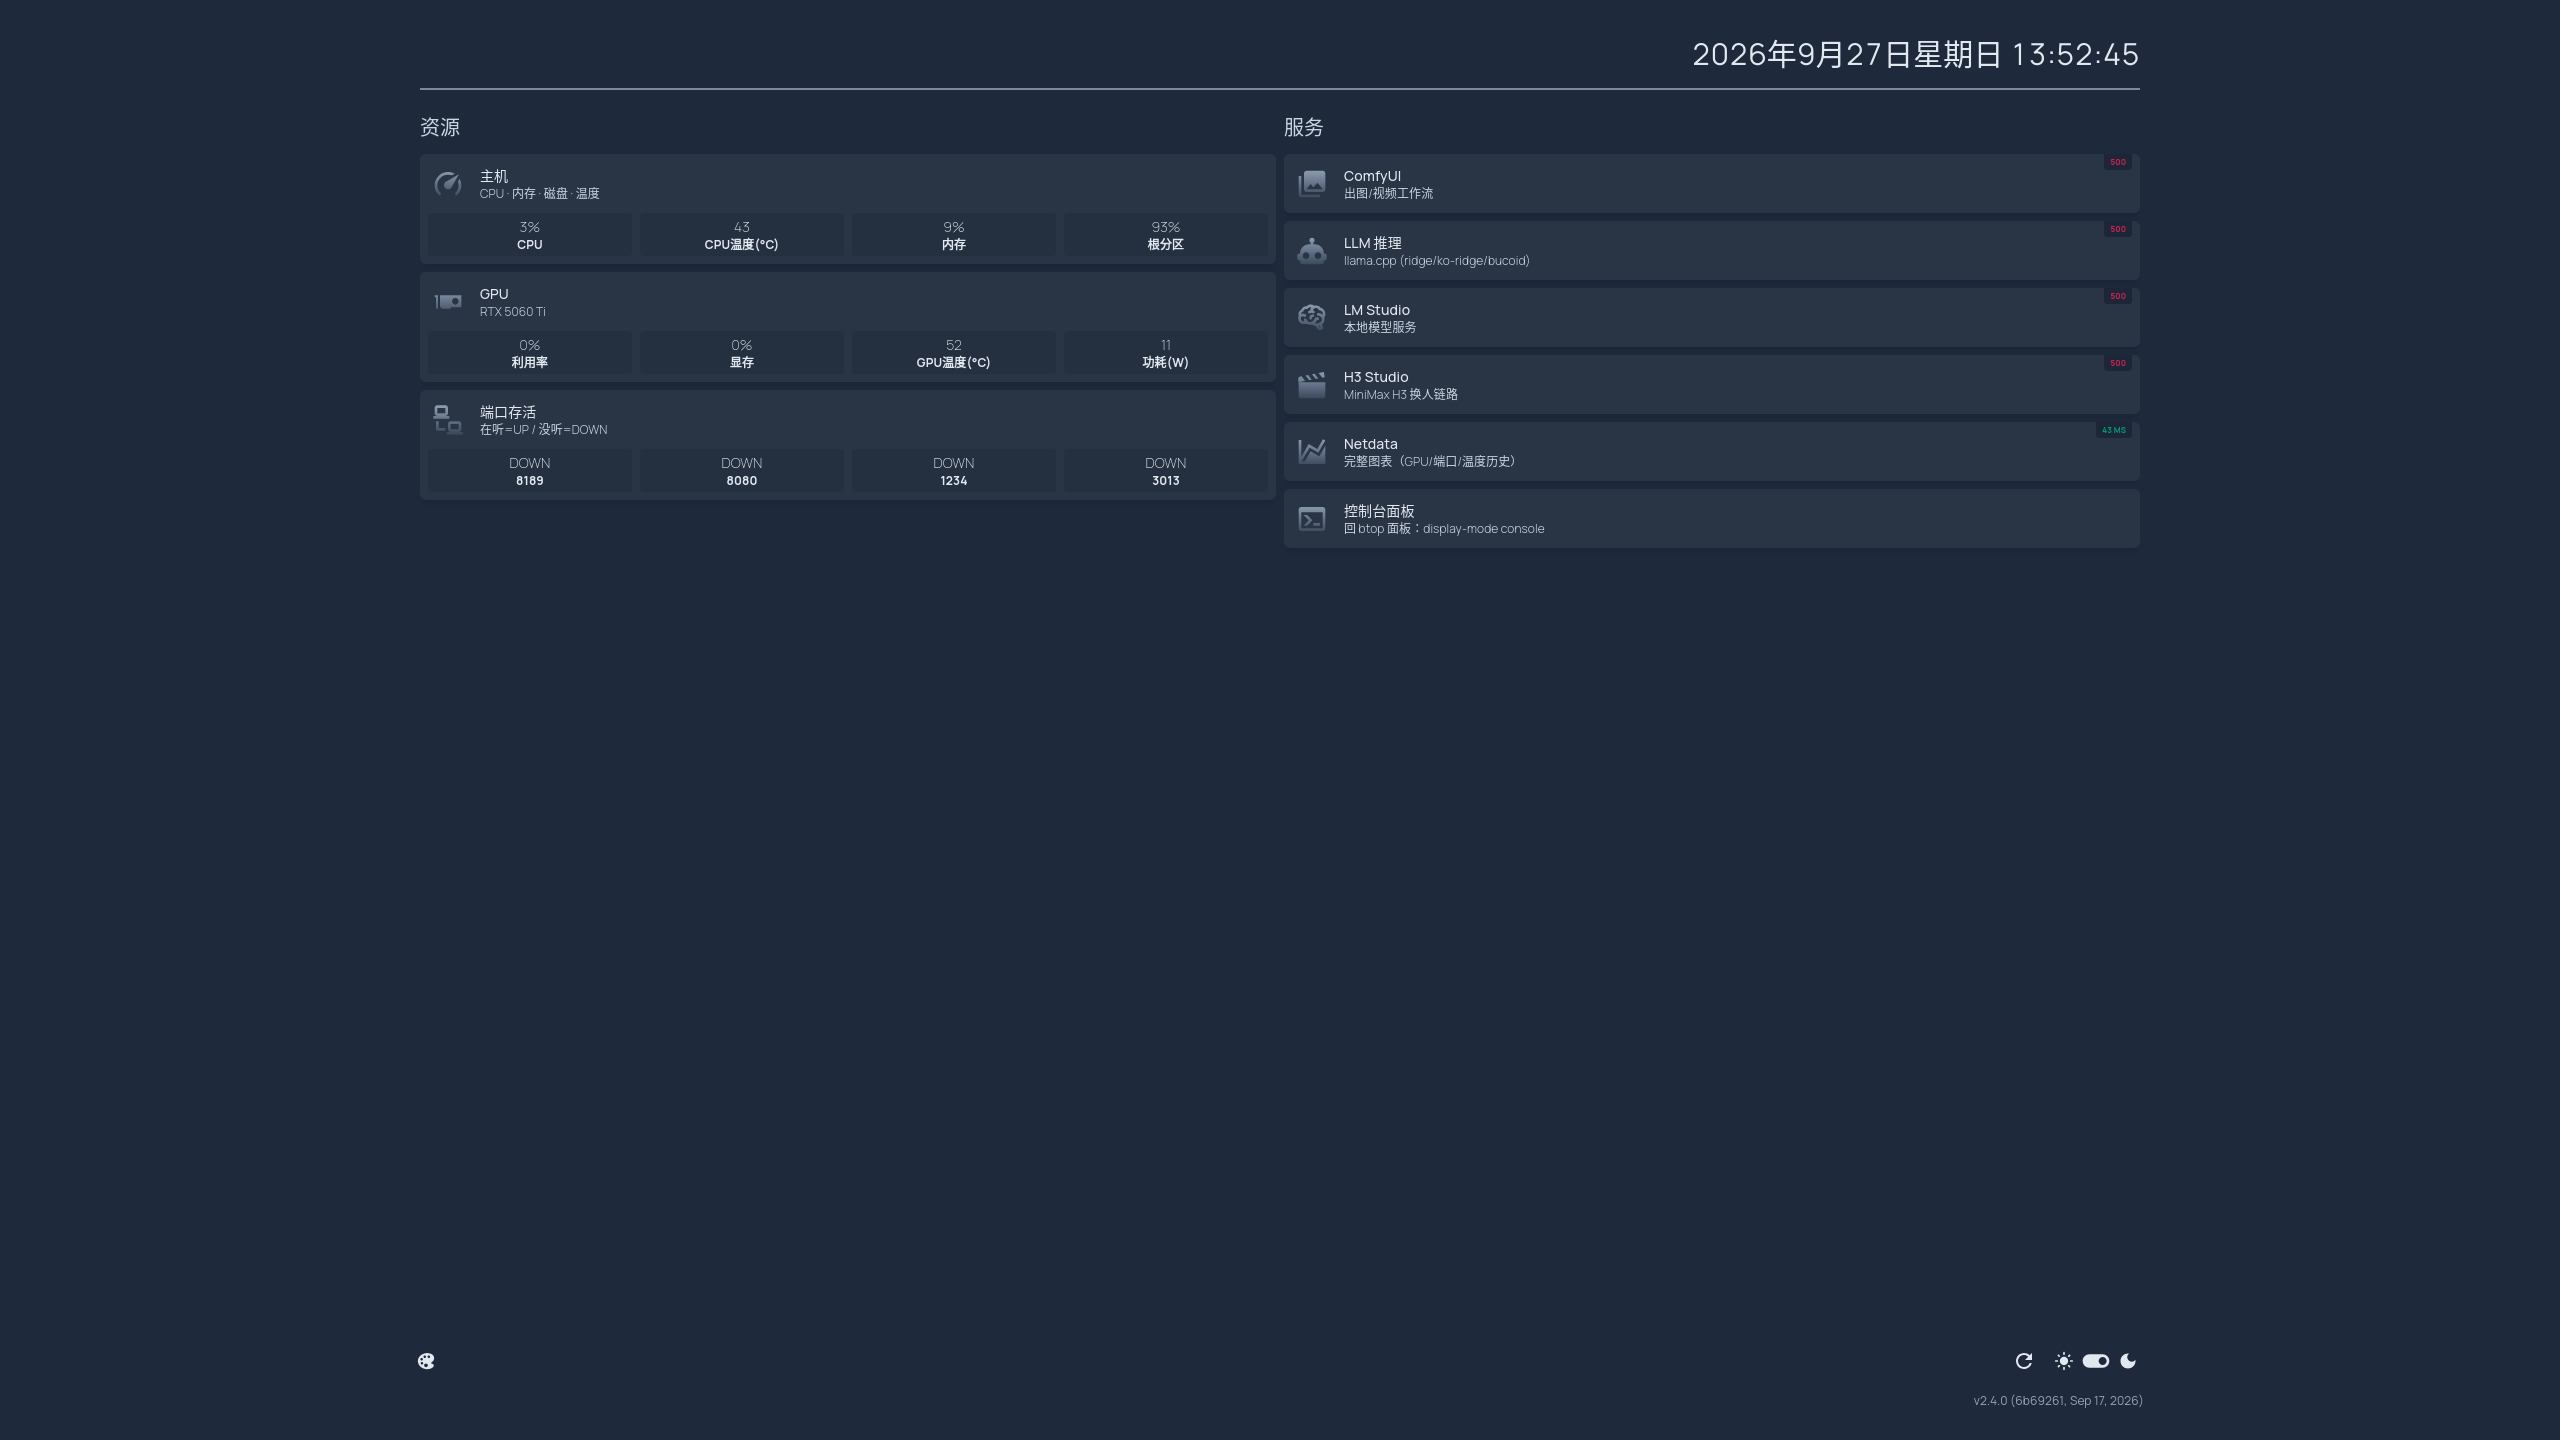2560x1440 pixels.
Task: Open the LLM 推理 service link
Action: (x=1711, y=251)
